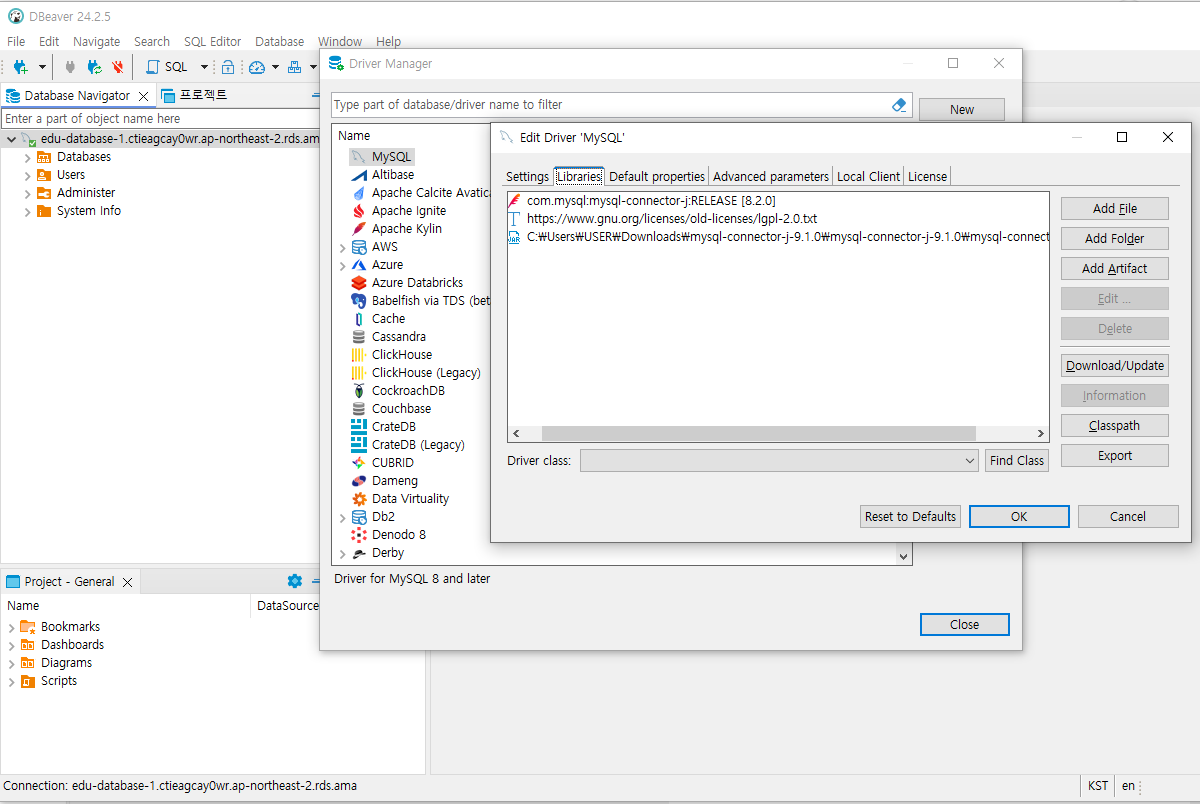Expand the Databases node in navigator
This screenshot has height=804, width=1200.
coord(28,158)
